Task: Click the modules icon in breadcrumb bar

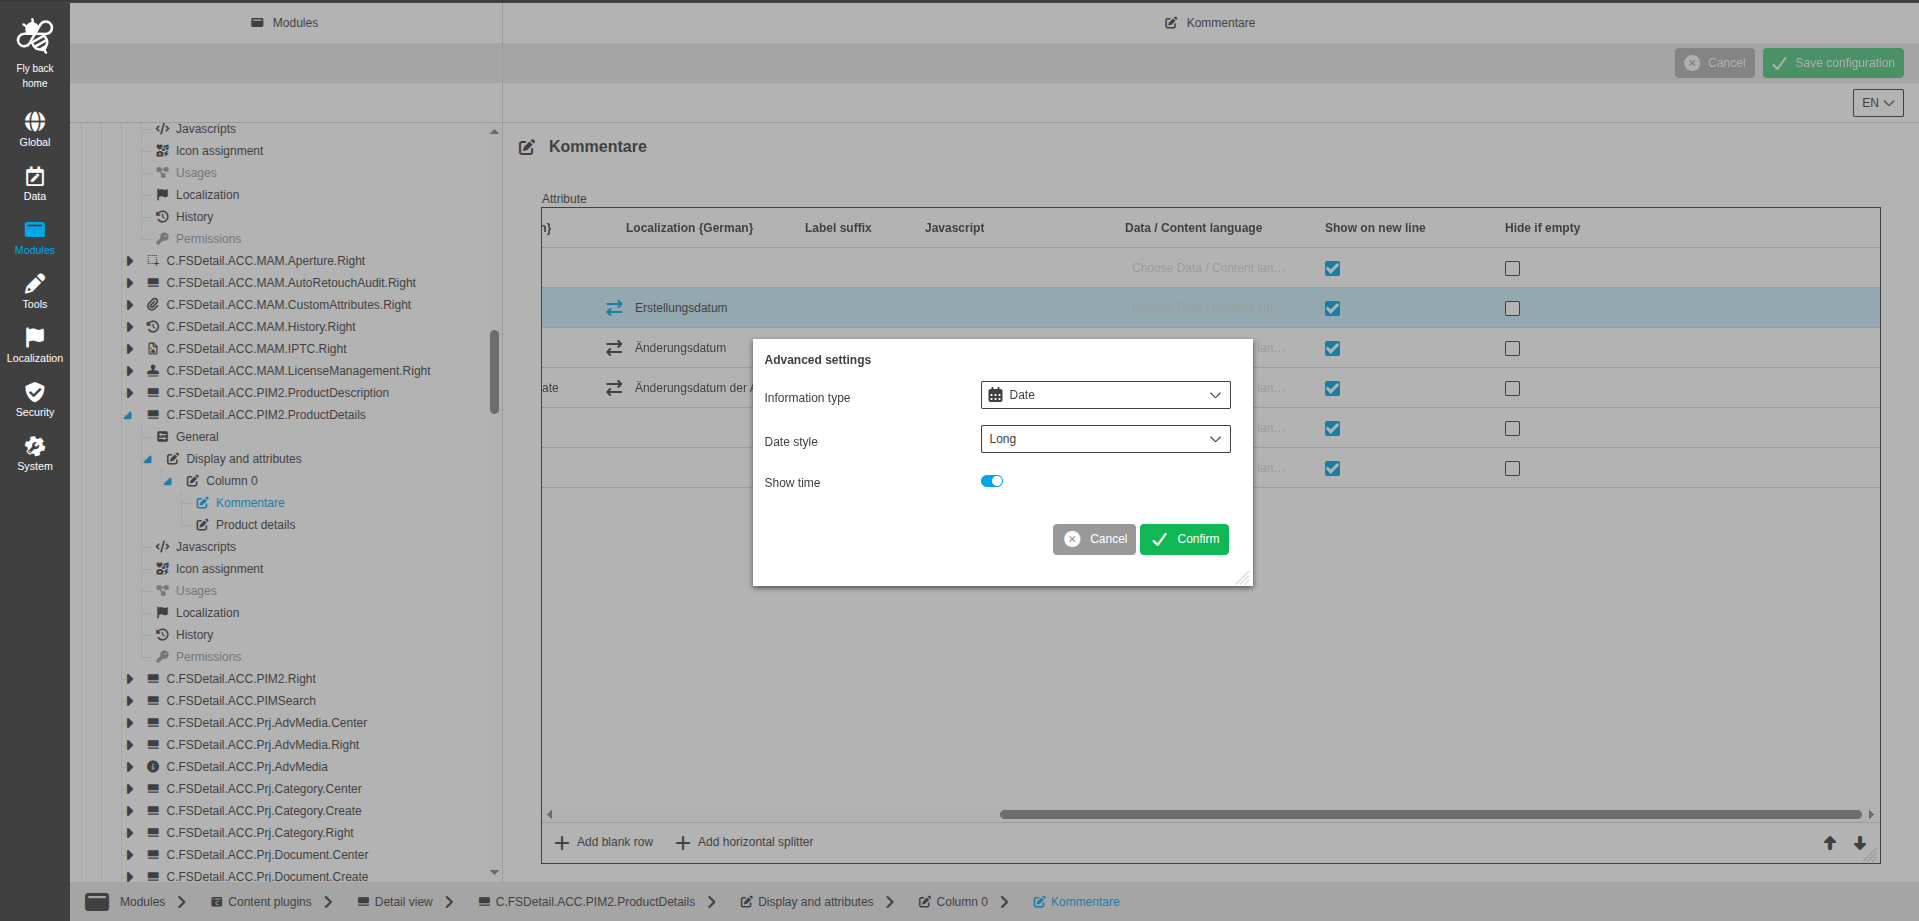Action: 97,901
